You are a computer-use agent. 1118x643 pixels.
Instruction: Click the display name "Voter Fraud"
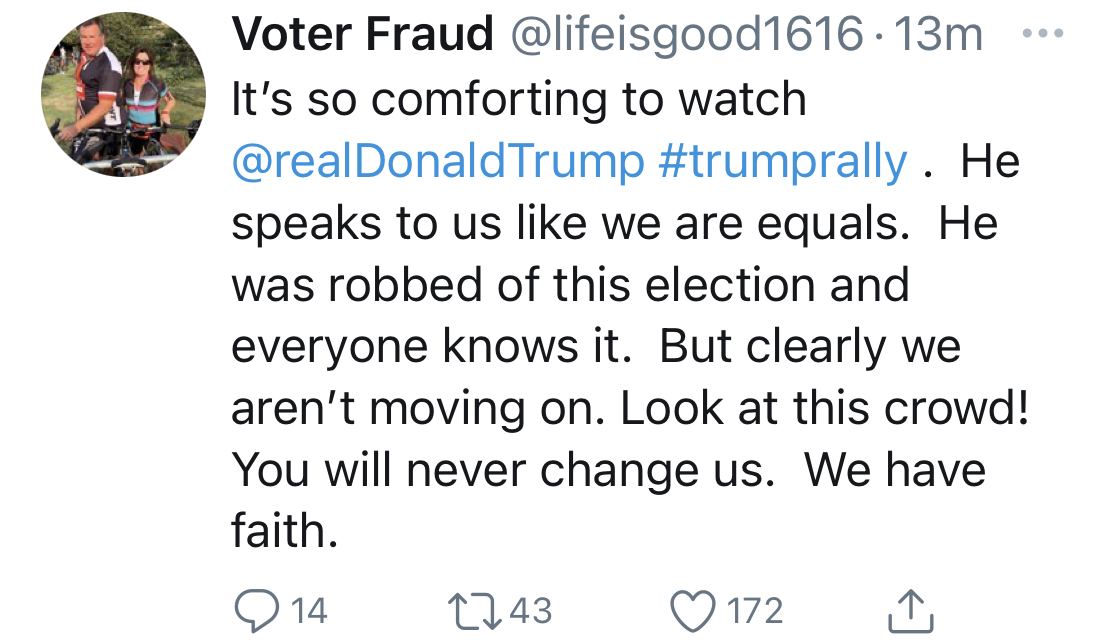pos(362,37)
